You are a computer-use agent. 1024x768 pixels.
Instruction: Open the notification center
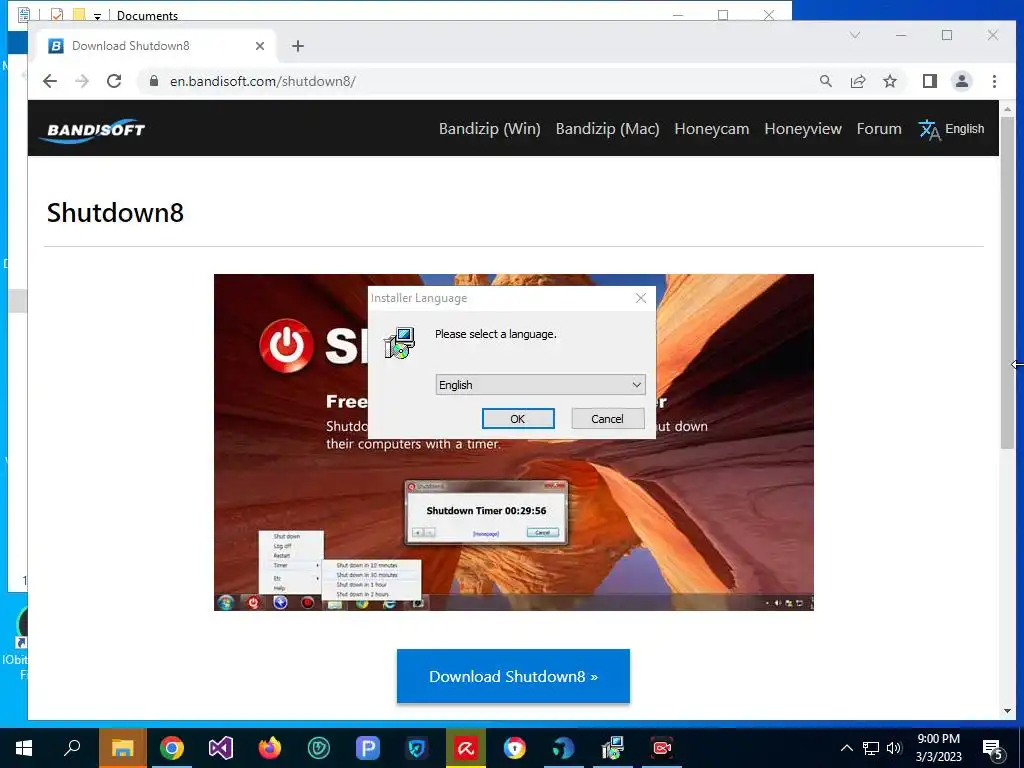tap(993, 748)
